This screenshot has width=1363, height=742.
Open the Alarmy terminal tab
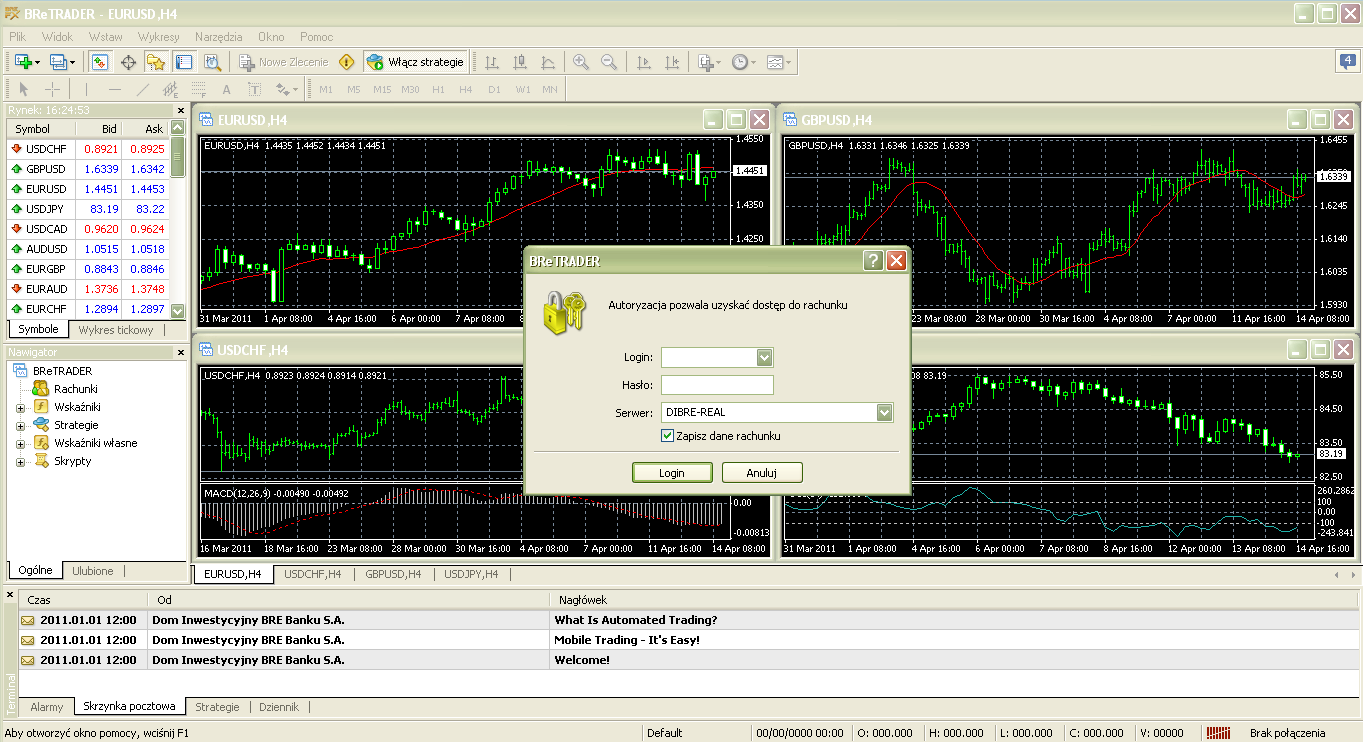[47, 707]
